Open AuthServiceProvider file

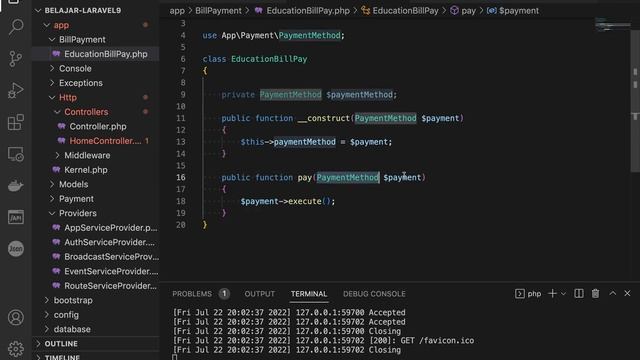[109, 242]
